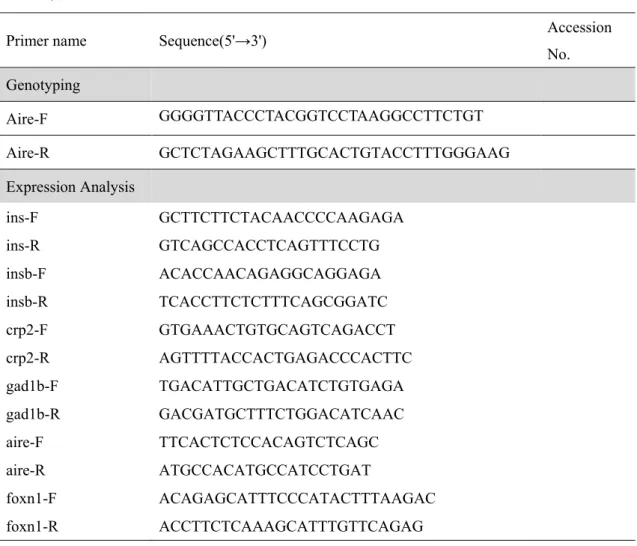The image size is (637, 546).
Task: Click the Accession No. column header
Action: 579,41
